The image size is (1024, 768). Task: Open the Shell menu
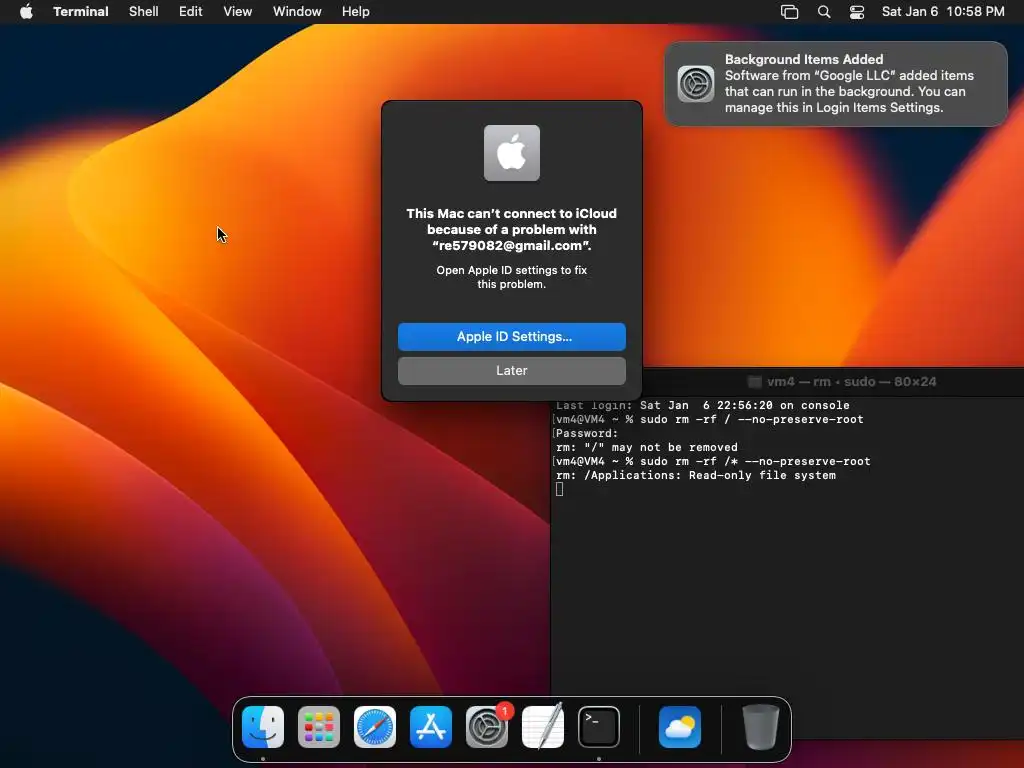point(143,11)
